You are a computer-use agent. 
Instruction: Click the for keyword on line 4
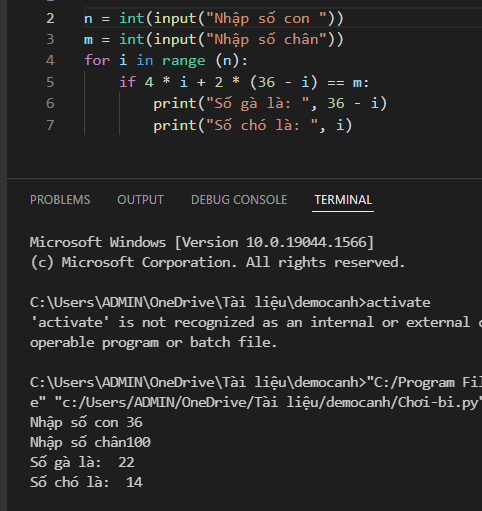[x=97, y=61]
